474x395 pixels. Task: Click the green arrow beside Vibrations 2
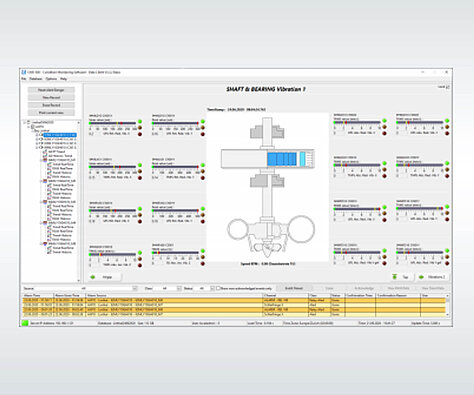tap(421, 277)
